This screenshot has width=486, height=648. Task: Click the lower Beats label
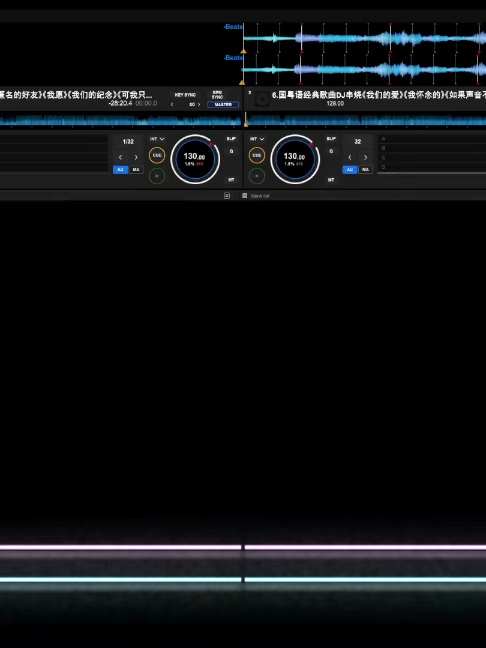click(233, 58)
